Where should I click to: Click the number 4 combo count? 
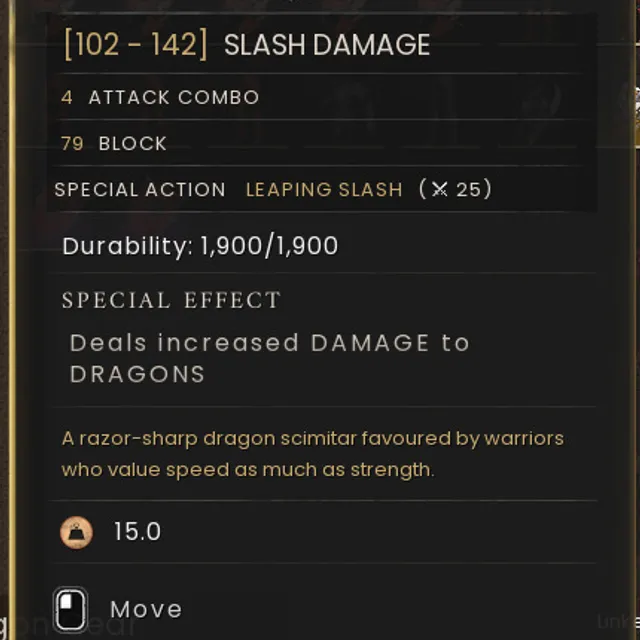67,97
